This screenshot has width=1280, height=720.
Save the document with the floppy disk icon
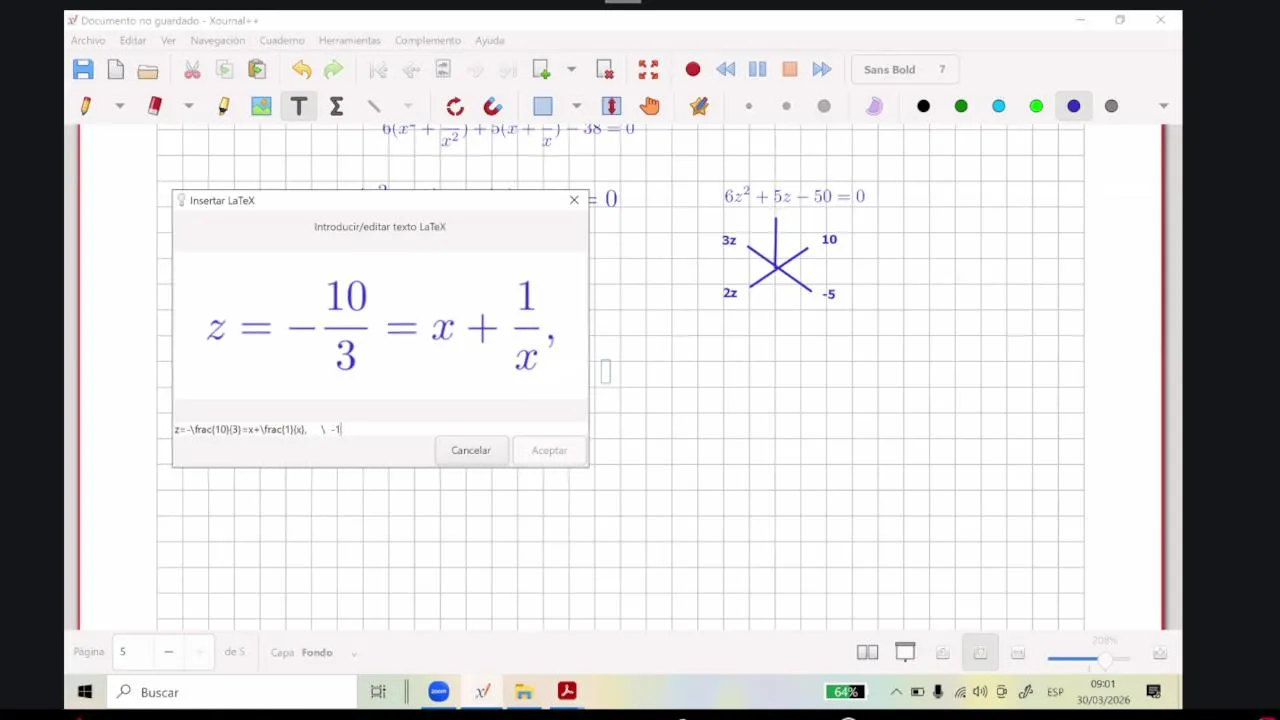click(83, 69)
